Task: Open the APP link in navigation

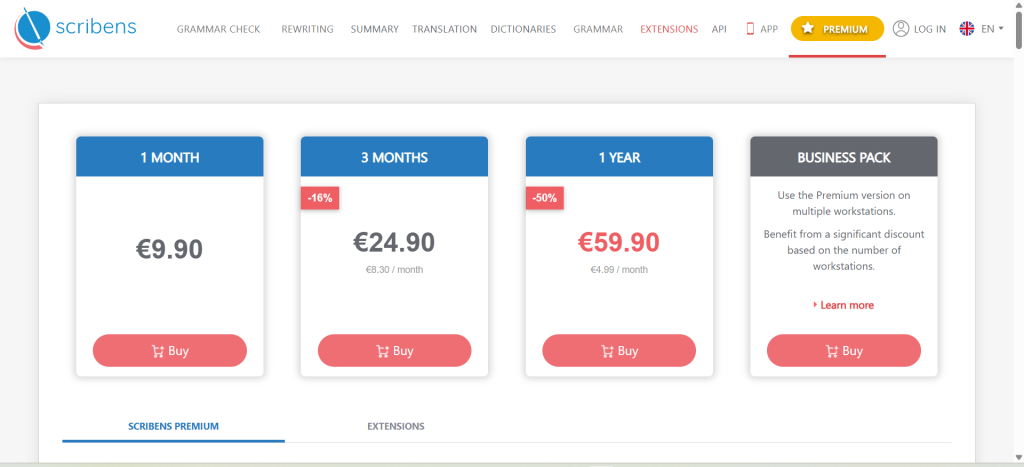Action: [769, 29]
